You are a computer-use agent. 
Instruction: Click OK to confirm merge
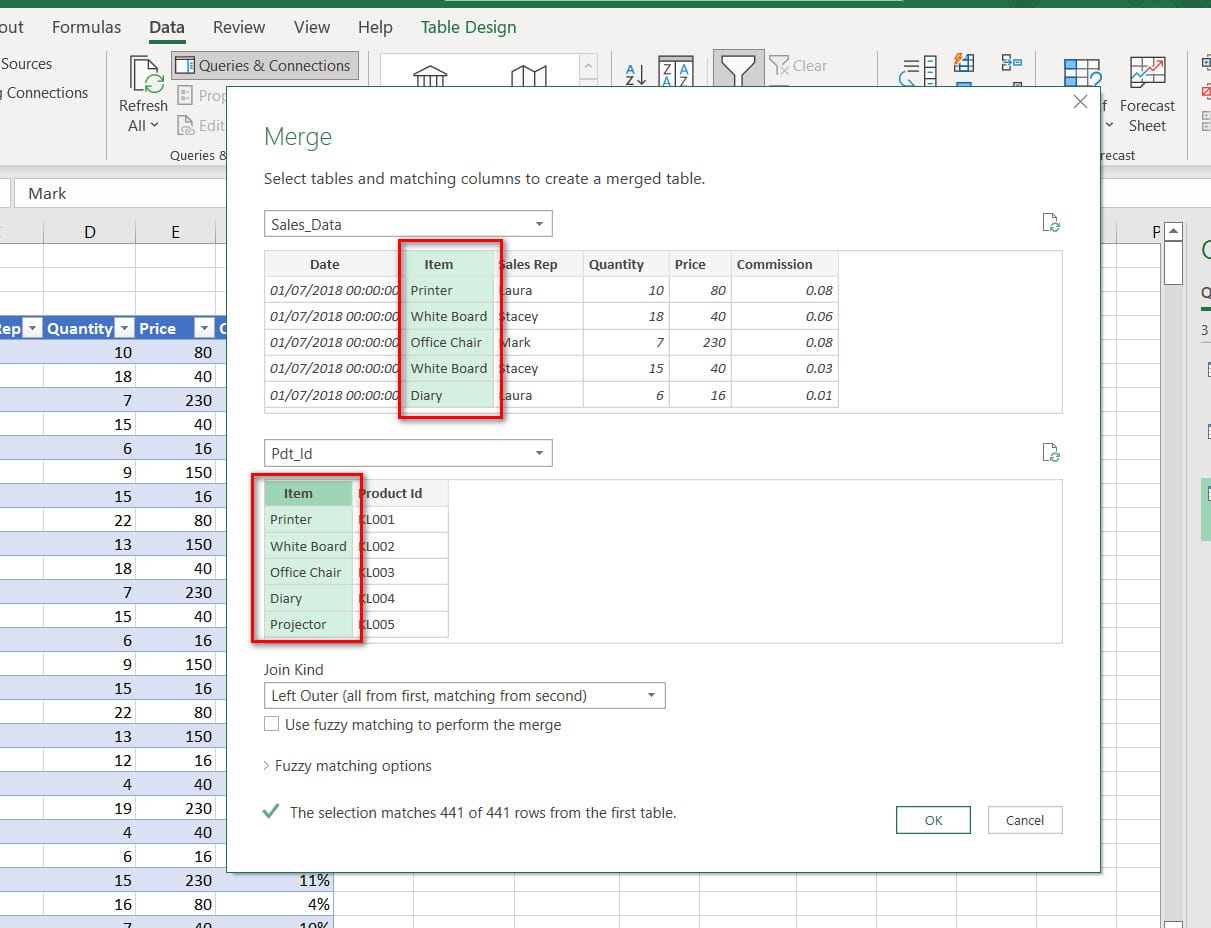tap(933, 820)
